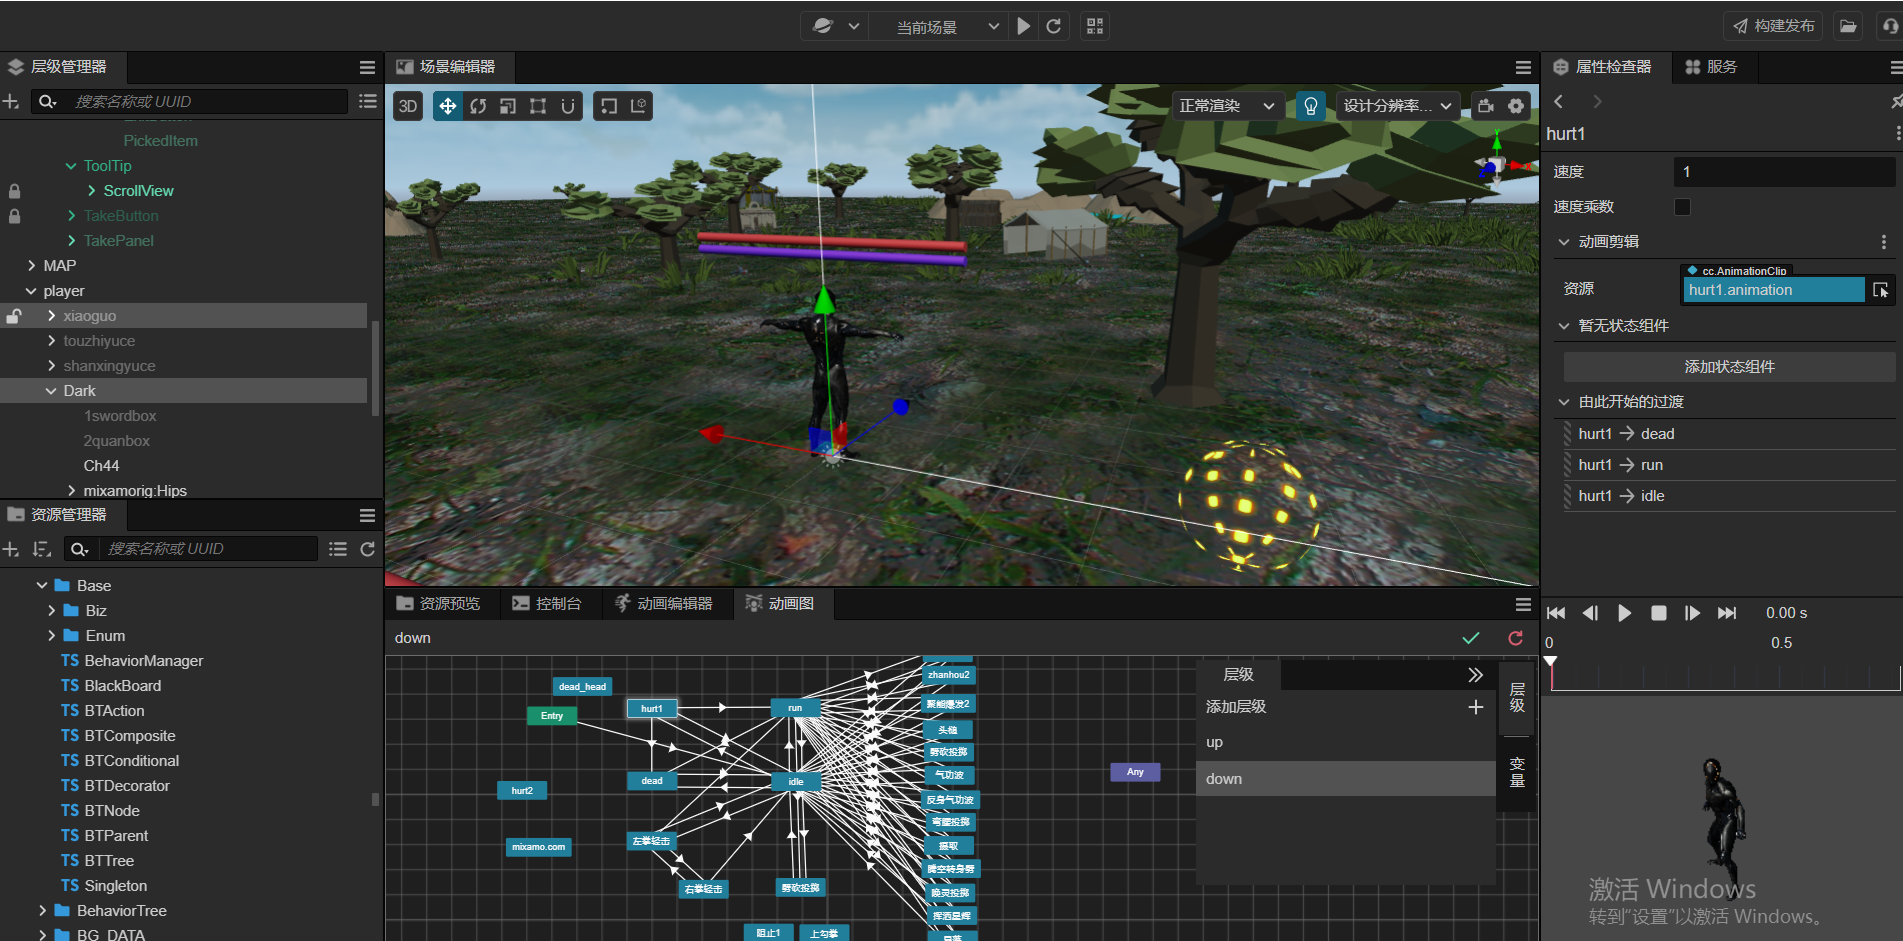
Task: Collapse the Dark node
Action: point(51,391)
